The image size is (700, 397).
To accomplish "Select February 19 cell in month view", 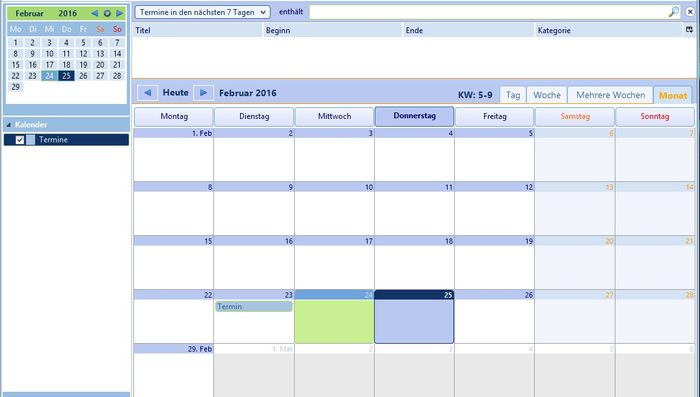I will [495, 263].
